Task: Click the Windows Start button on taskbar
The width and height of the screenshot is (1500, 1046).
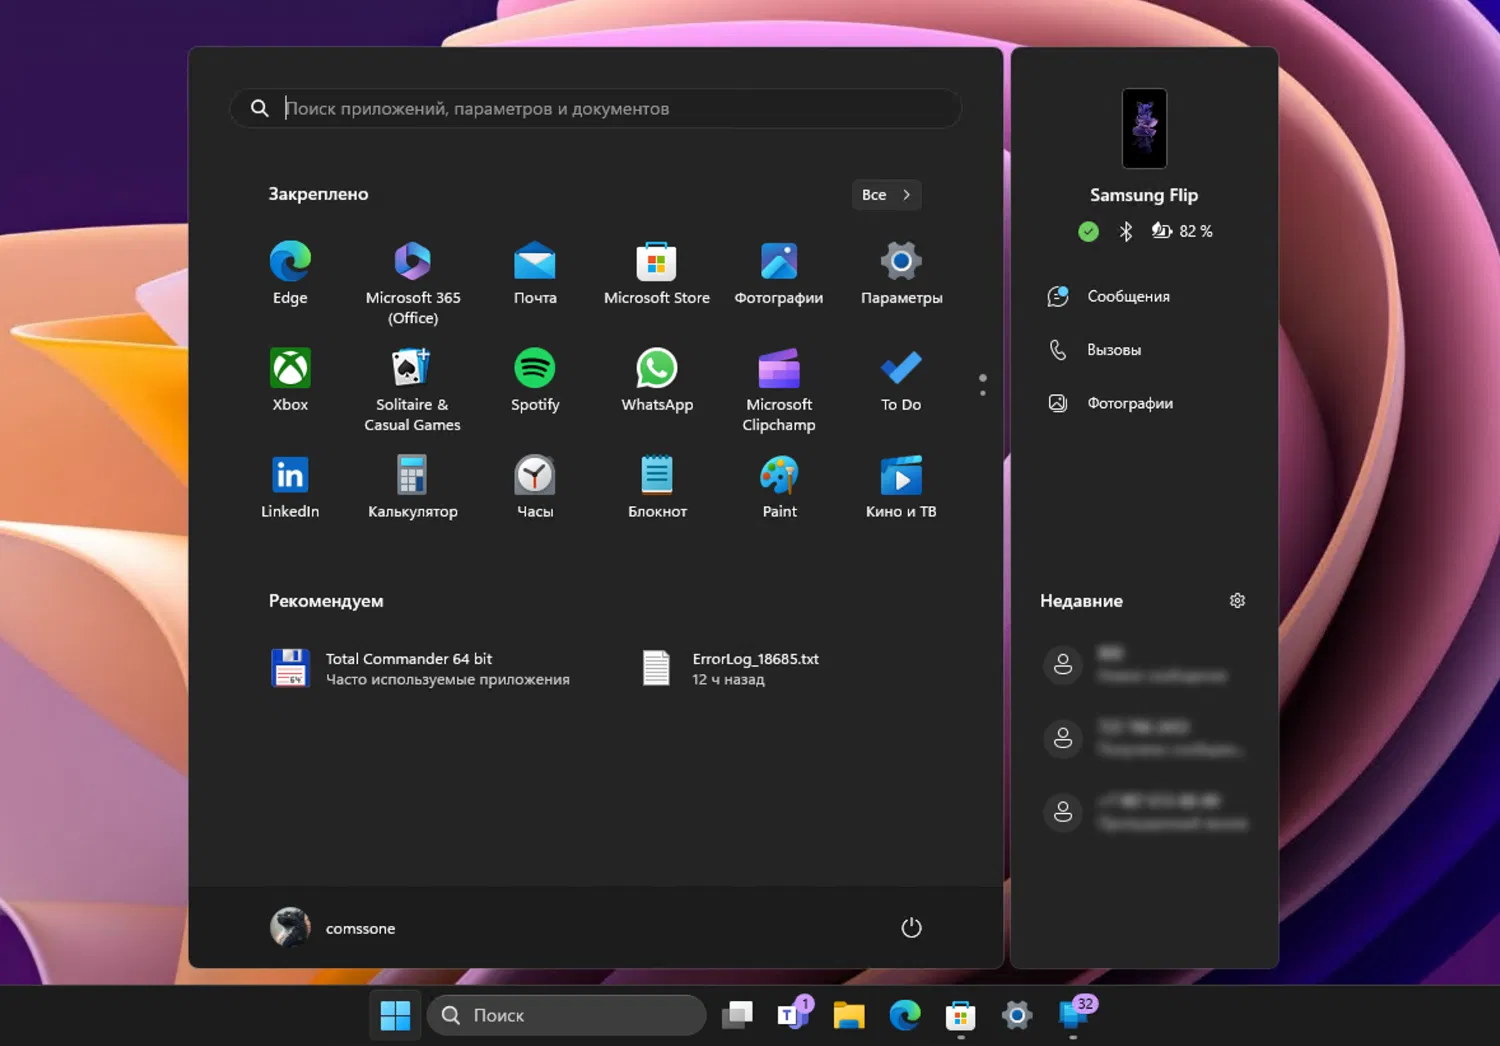Action: click(395, 1015)
